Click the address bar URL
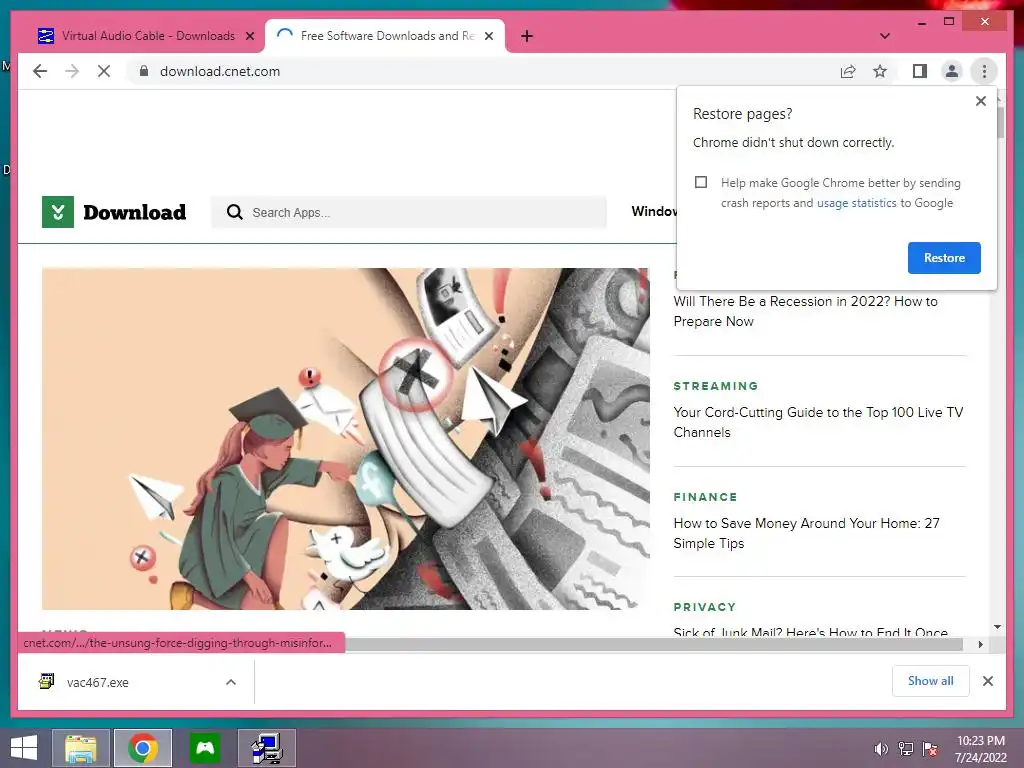The width and height of the screenshot is (1024, 768). [x=220, y=71]
